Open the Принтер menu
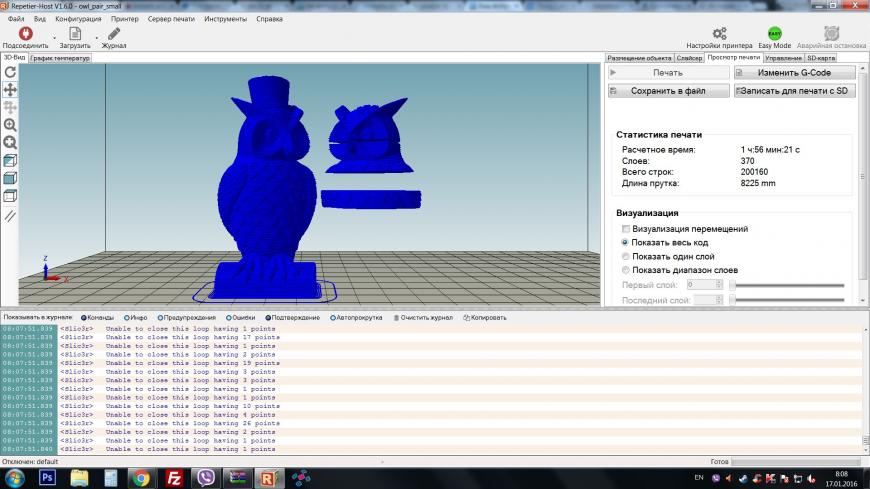Viewport: 870px width, 489px height. [x=124, y=19]
